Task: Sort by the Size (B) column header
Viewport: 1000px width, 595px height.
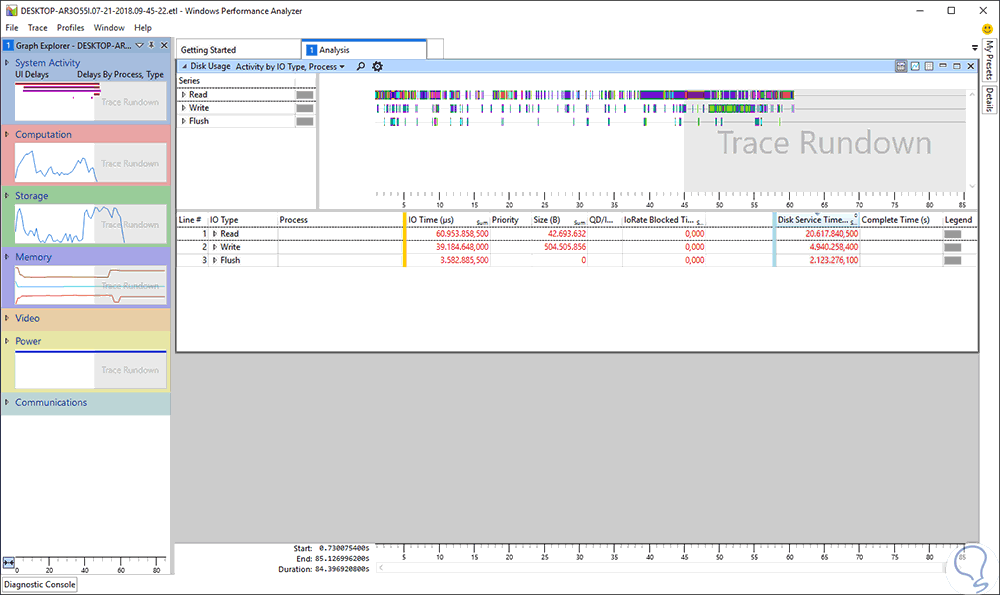Action: 559,219
